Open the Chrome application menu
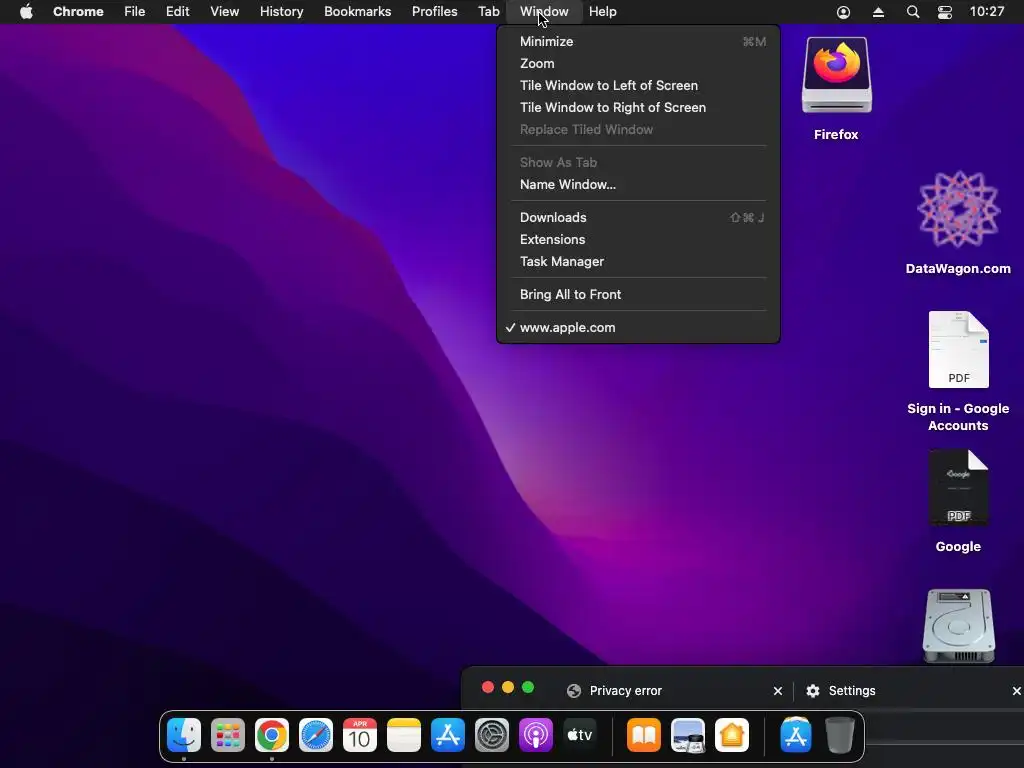1024x768 pixels. pos(78,12)
